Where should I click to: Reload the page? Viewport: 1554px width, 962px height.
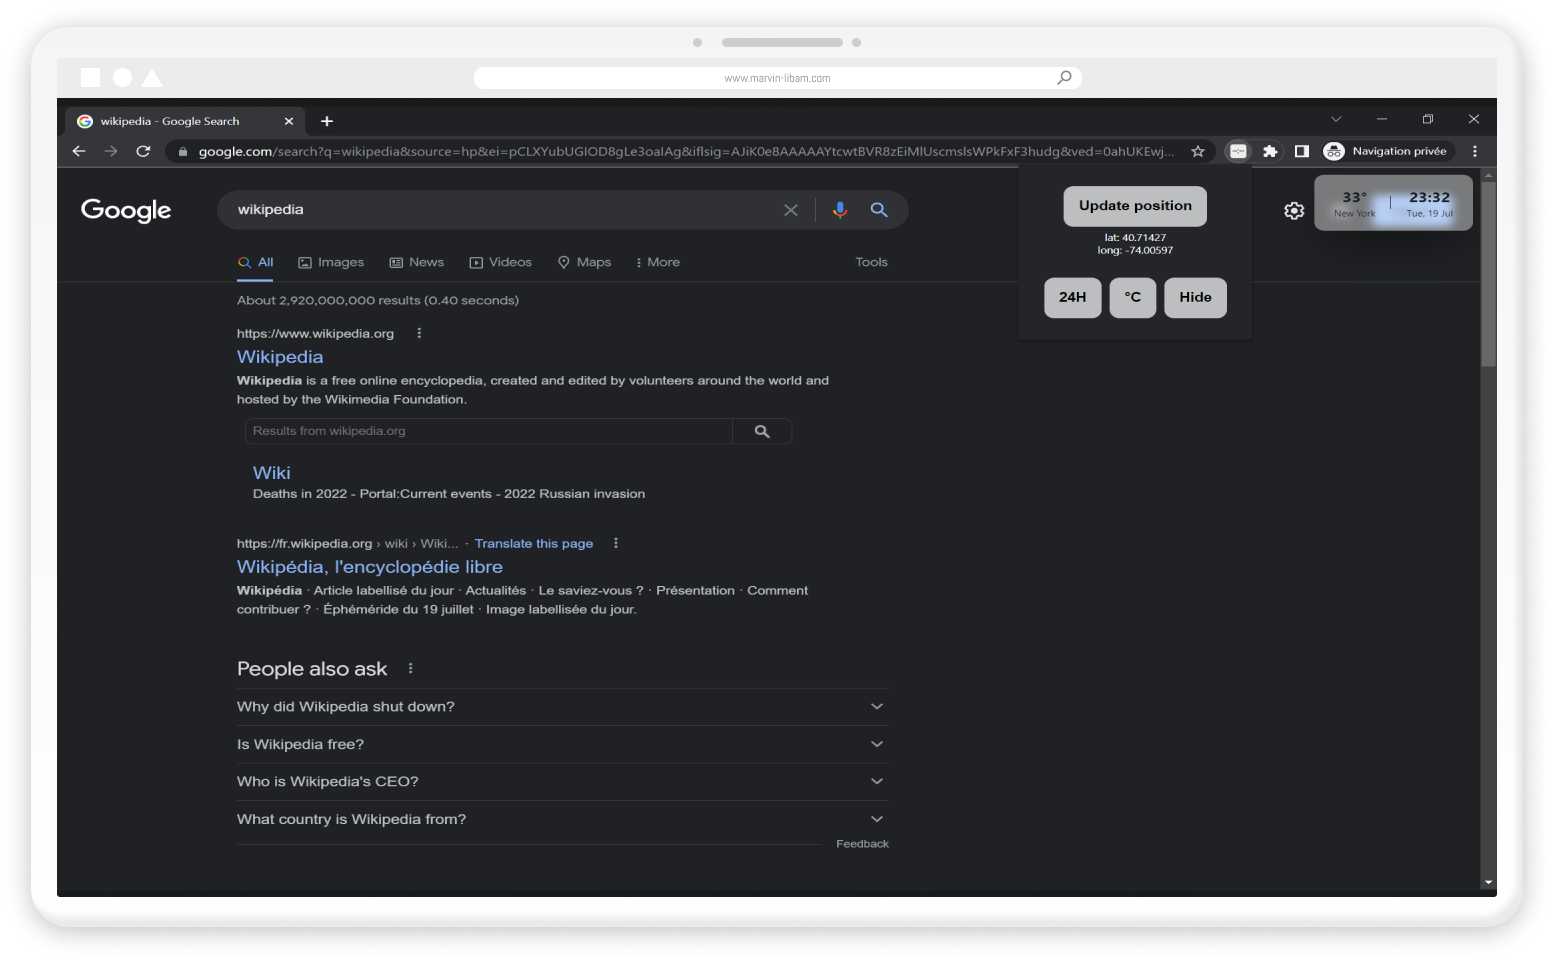pos(143,151)
